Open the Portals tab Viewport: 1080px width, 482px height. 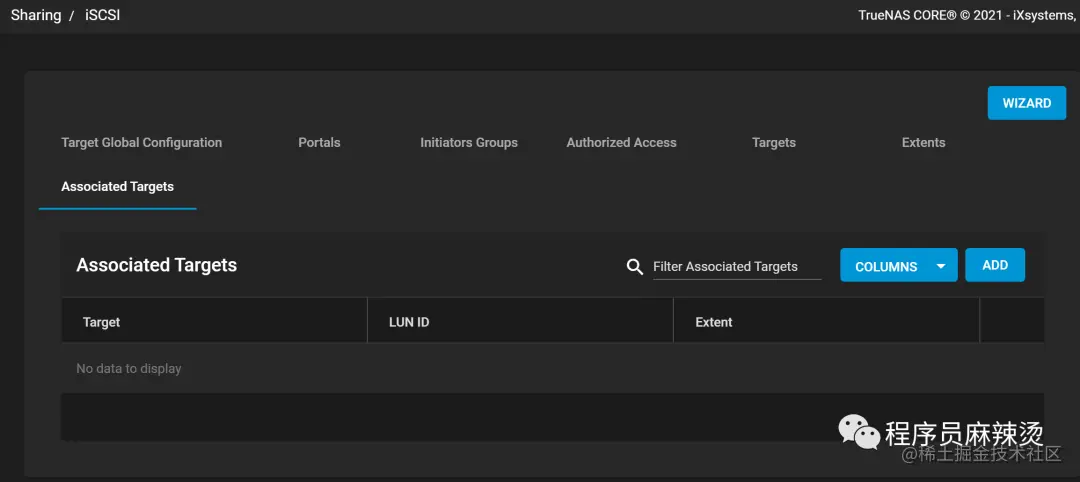(x=320, y=143)
